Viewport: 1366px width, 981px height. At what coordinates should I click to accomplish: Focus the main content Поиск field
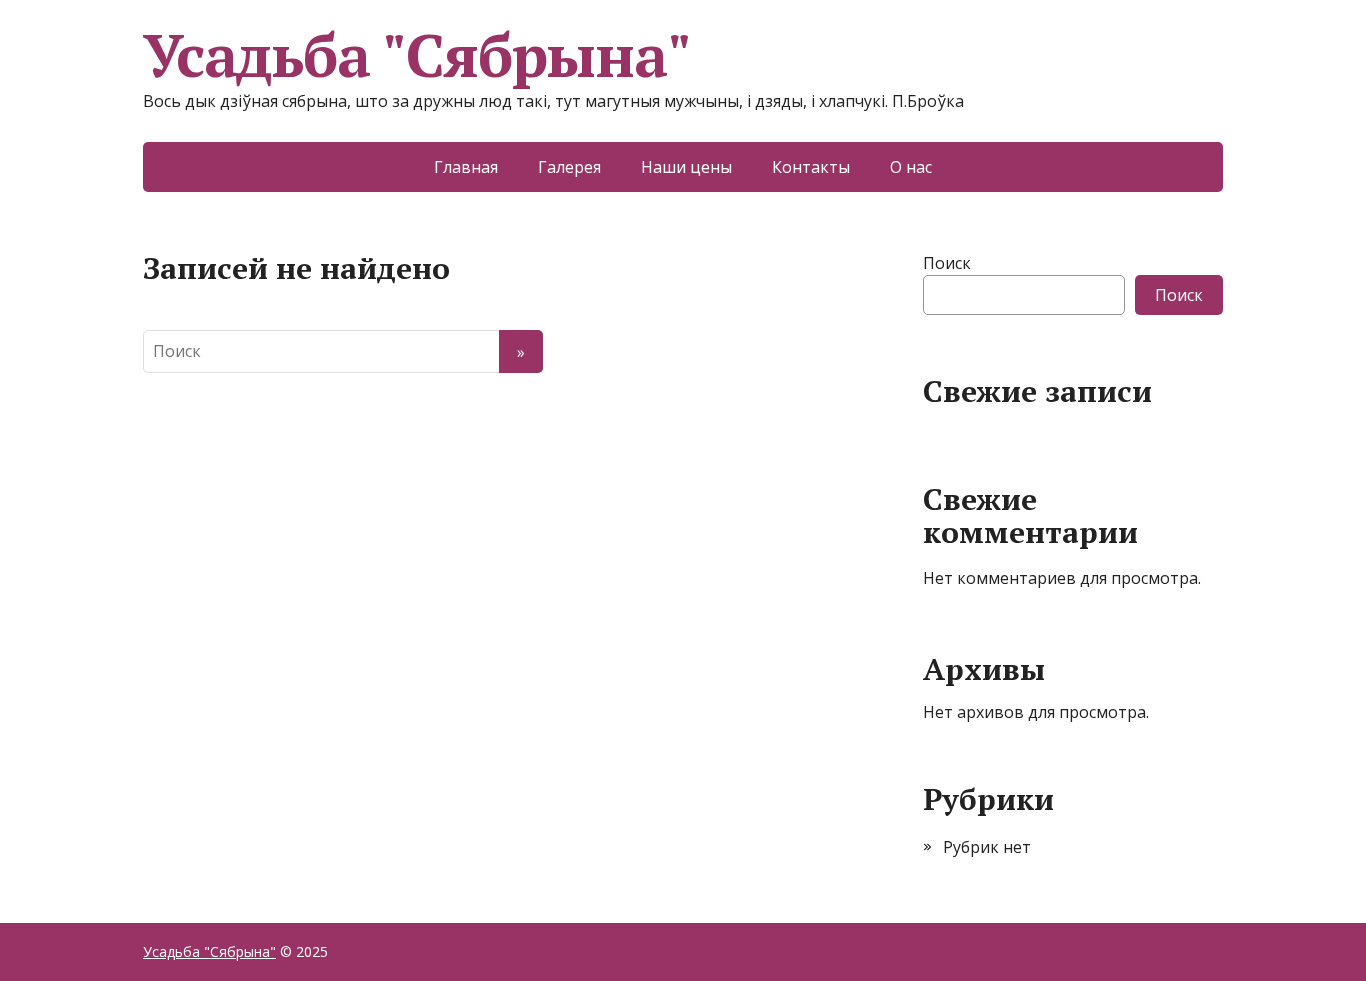pyautogui.click(x=321, y=351)
